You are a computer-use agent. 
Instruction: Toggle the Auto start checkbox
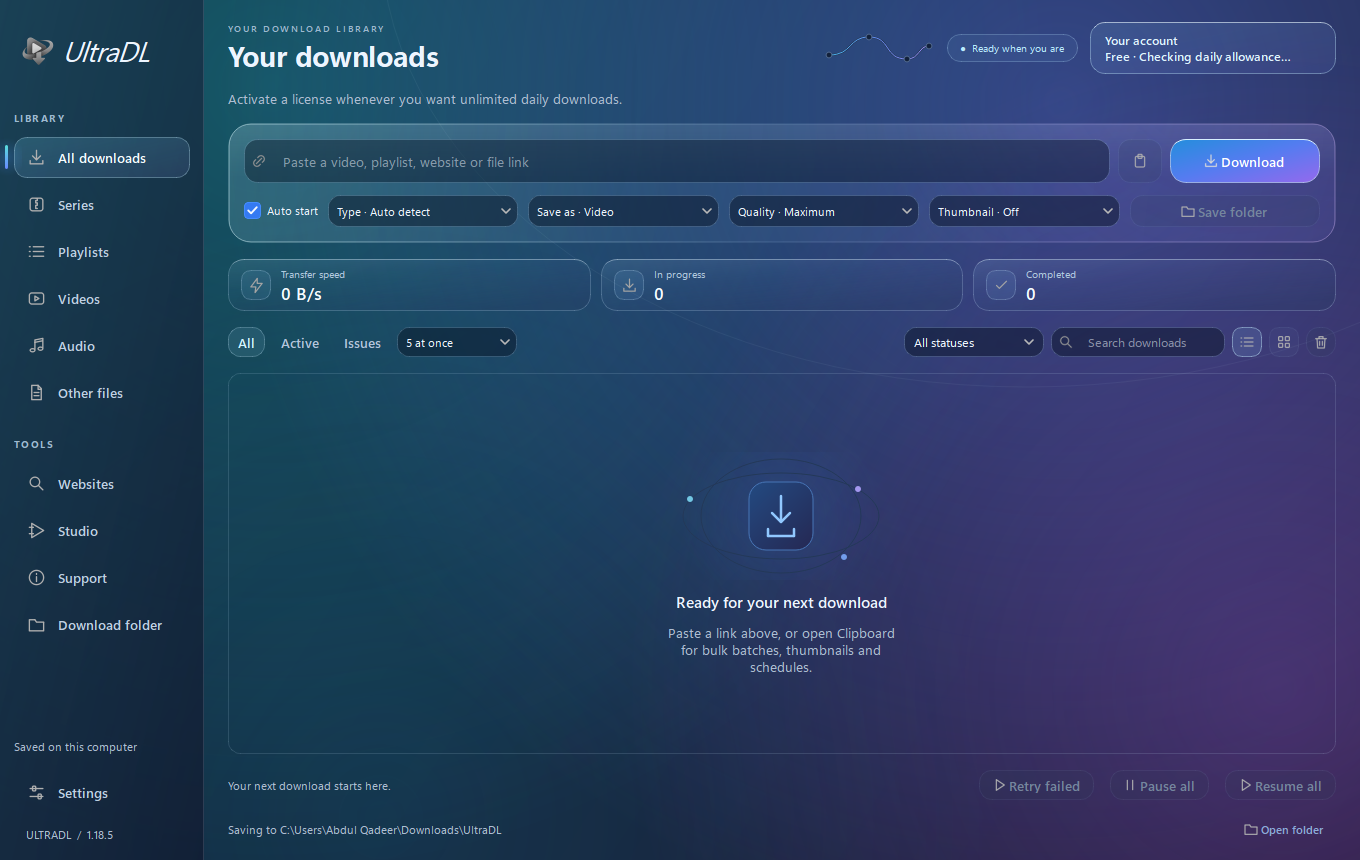point(253,211)
